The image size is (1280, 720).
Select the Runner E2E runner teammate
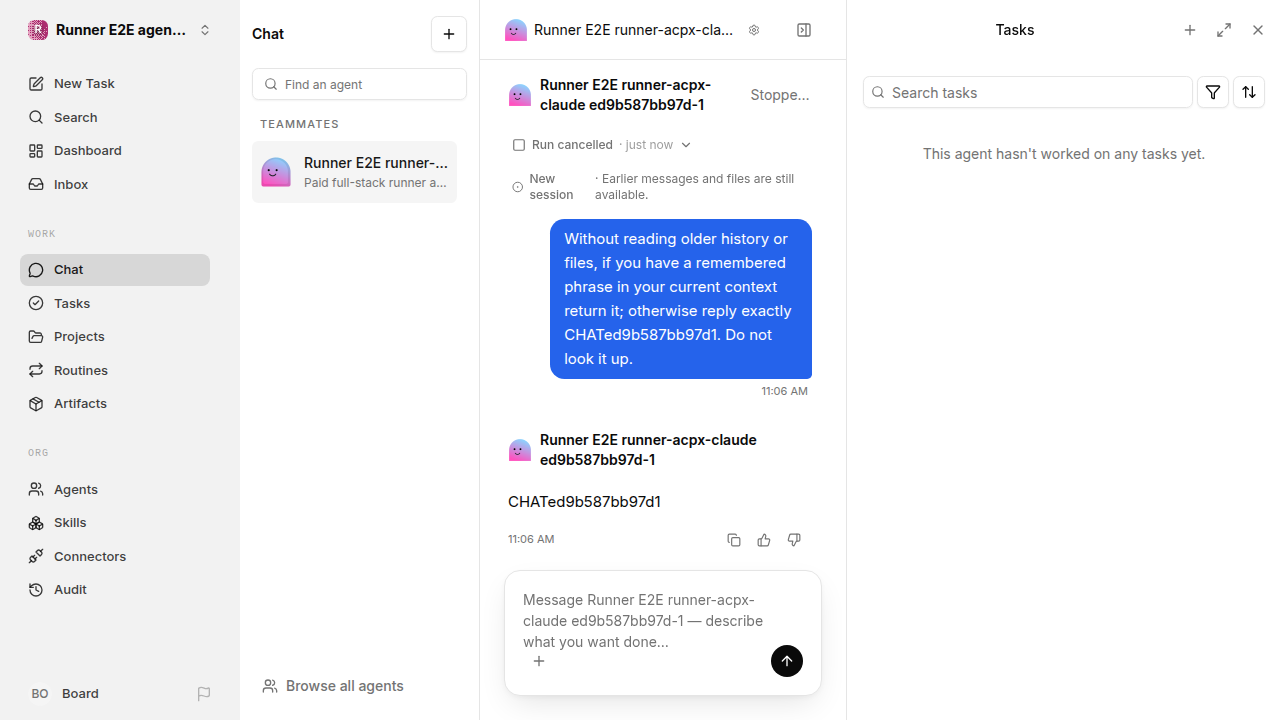[x=354, y=172]
